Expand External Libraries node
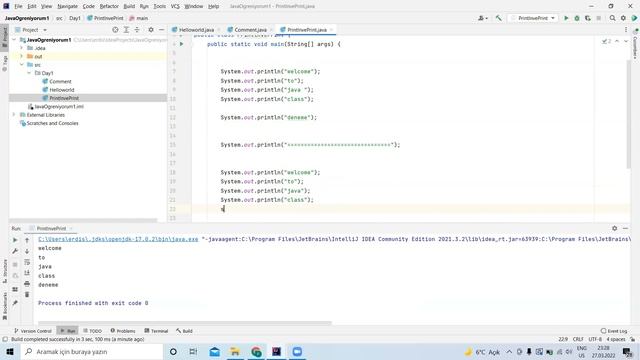This screenshot has height=360, width=640. (x=14, y=115)
